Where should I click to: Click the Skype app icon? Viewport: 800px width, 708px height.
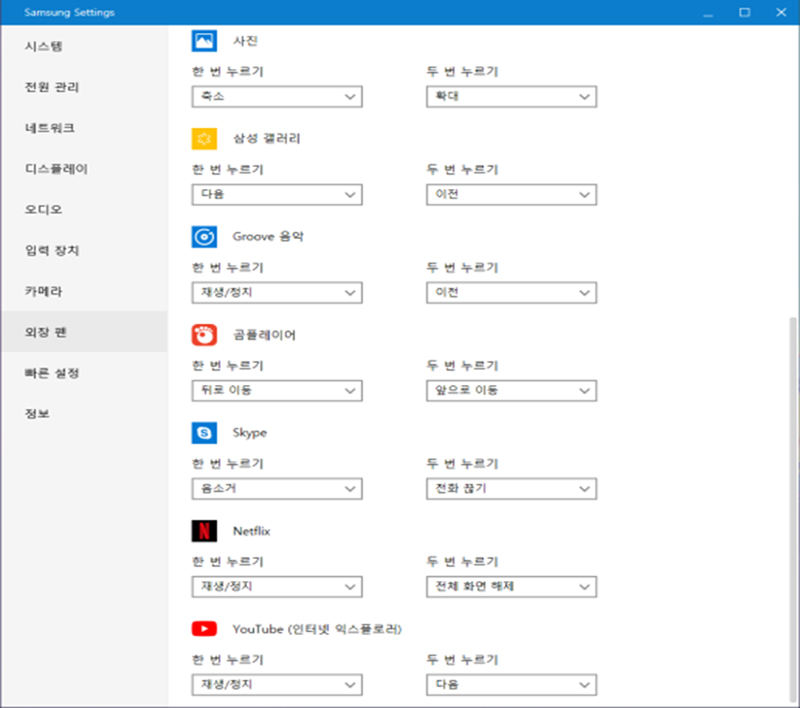point(202,432)
